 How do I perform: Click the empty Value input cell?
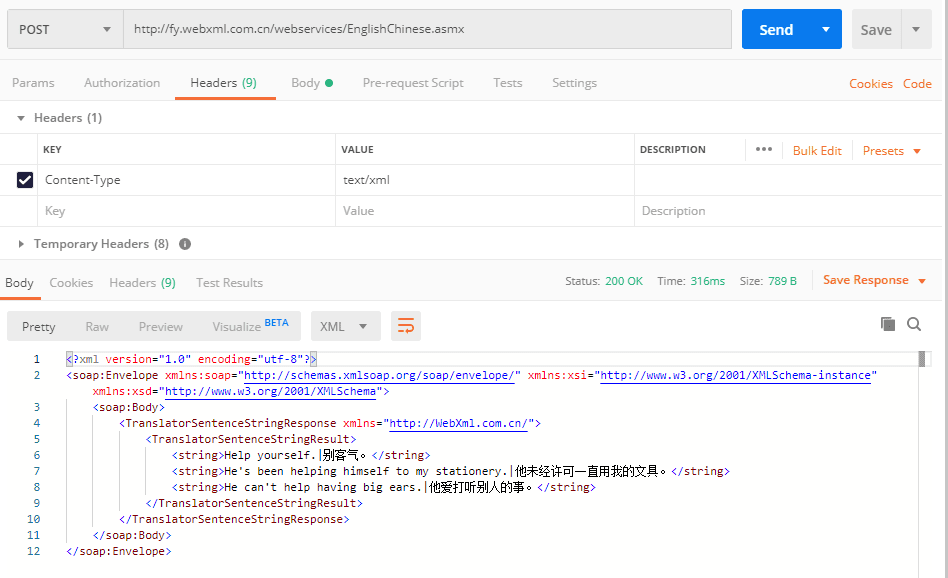(485, 211)
